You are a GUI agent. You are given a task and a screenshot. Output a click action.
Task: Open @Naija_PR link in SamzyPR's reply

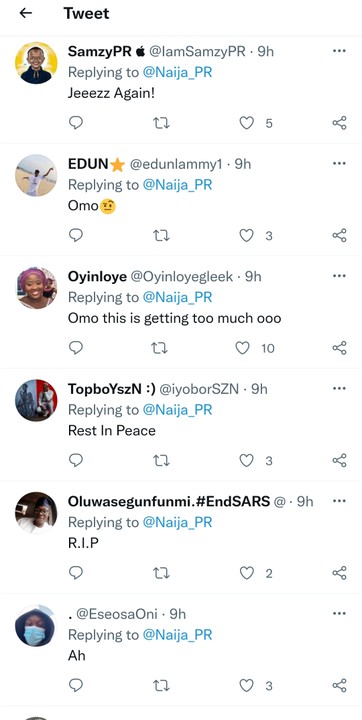(x=177, y=72)
